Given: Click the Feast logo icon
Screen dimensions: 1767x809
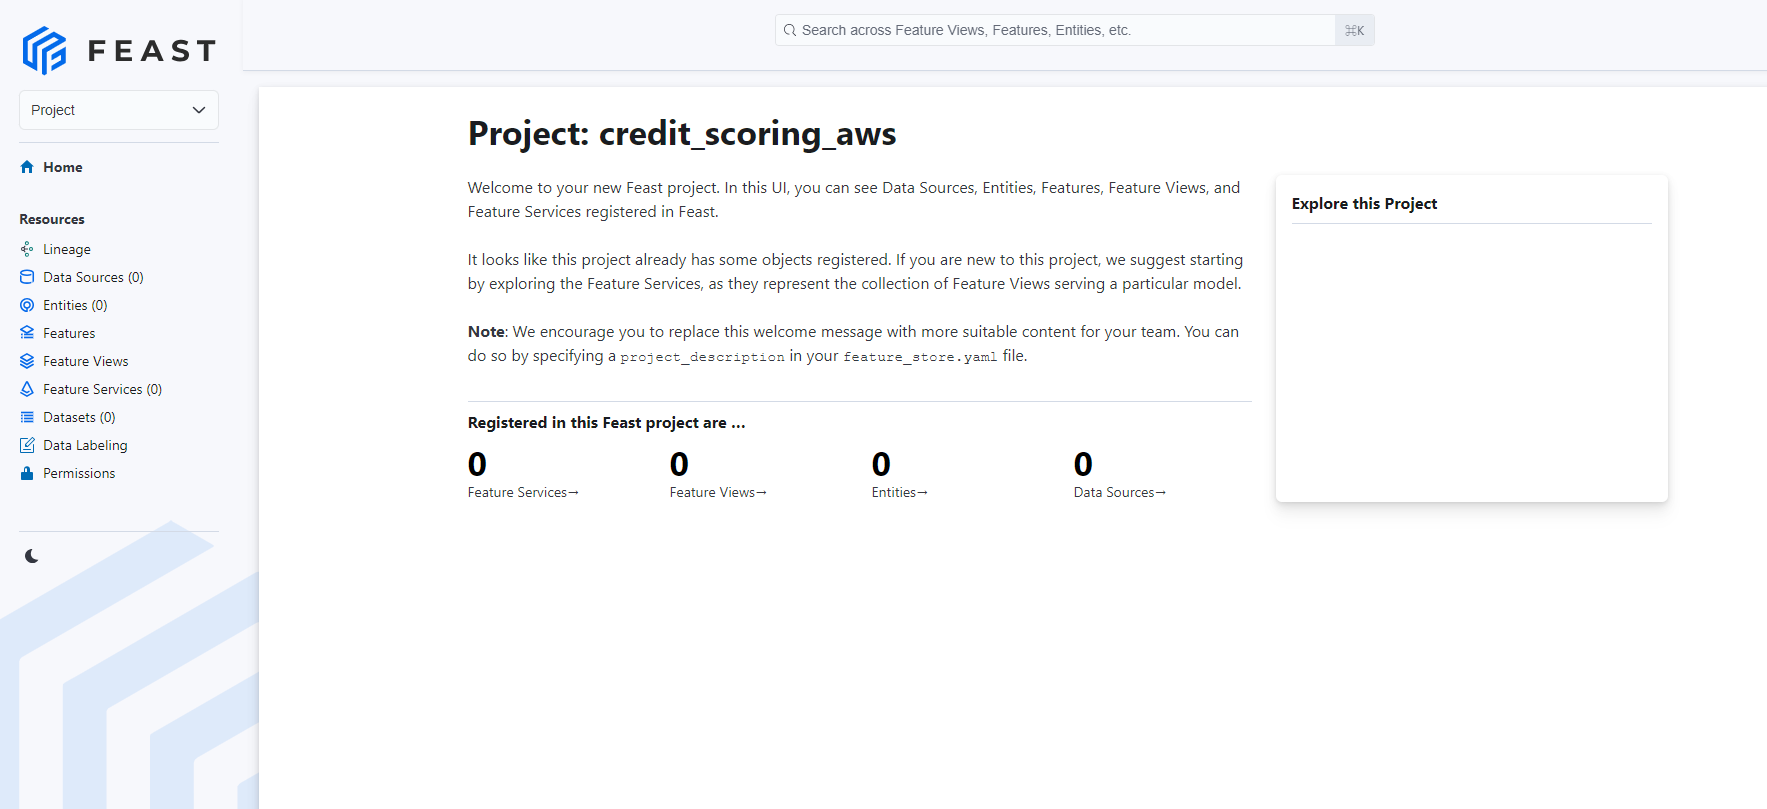Looking at the screenshot, I should 45,50.
